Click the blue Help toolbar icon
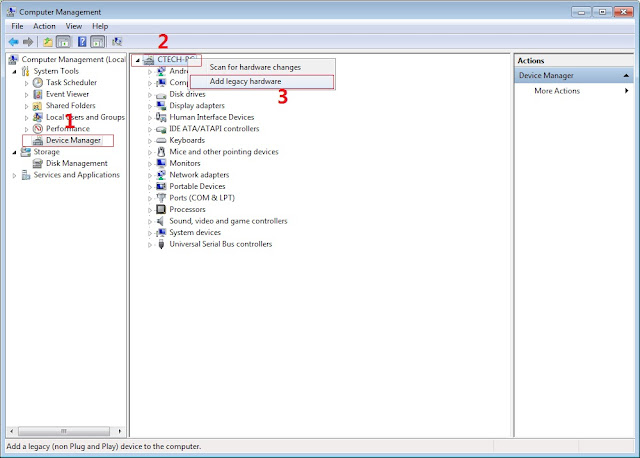The width and height of the screenshot is (640, 458). click(x=82, y=42)
